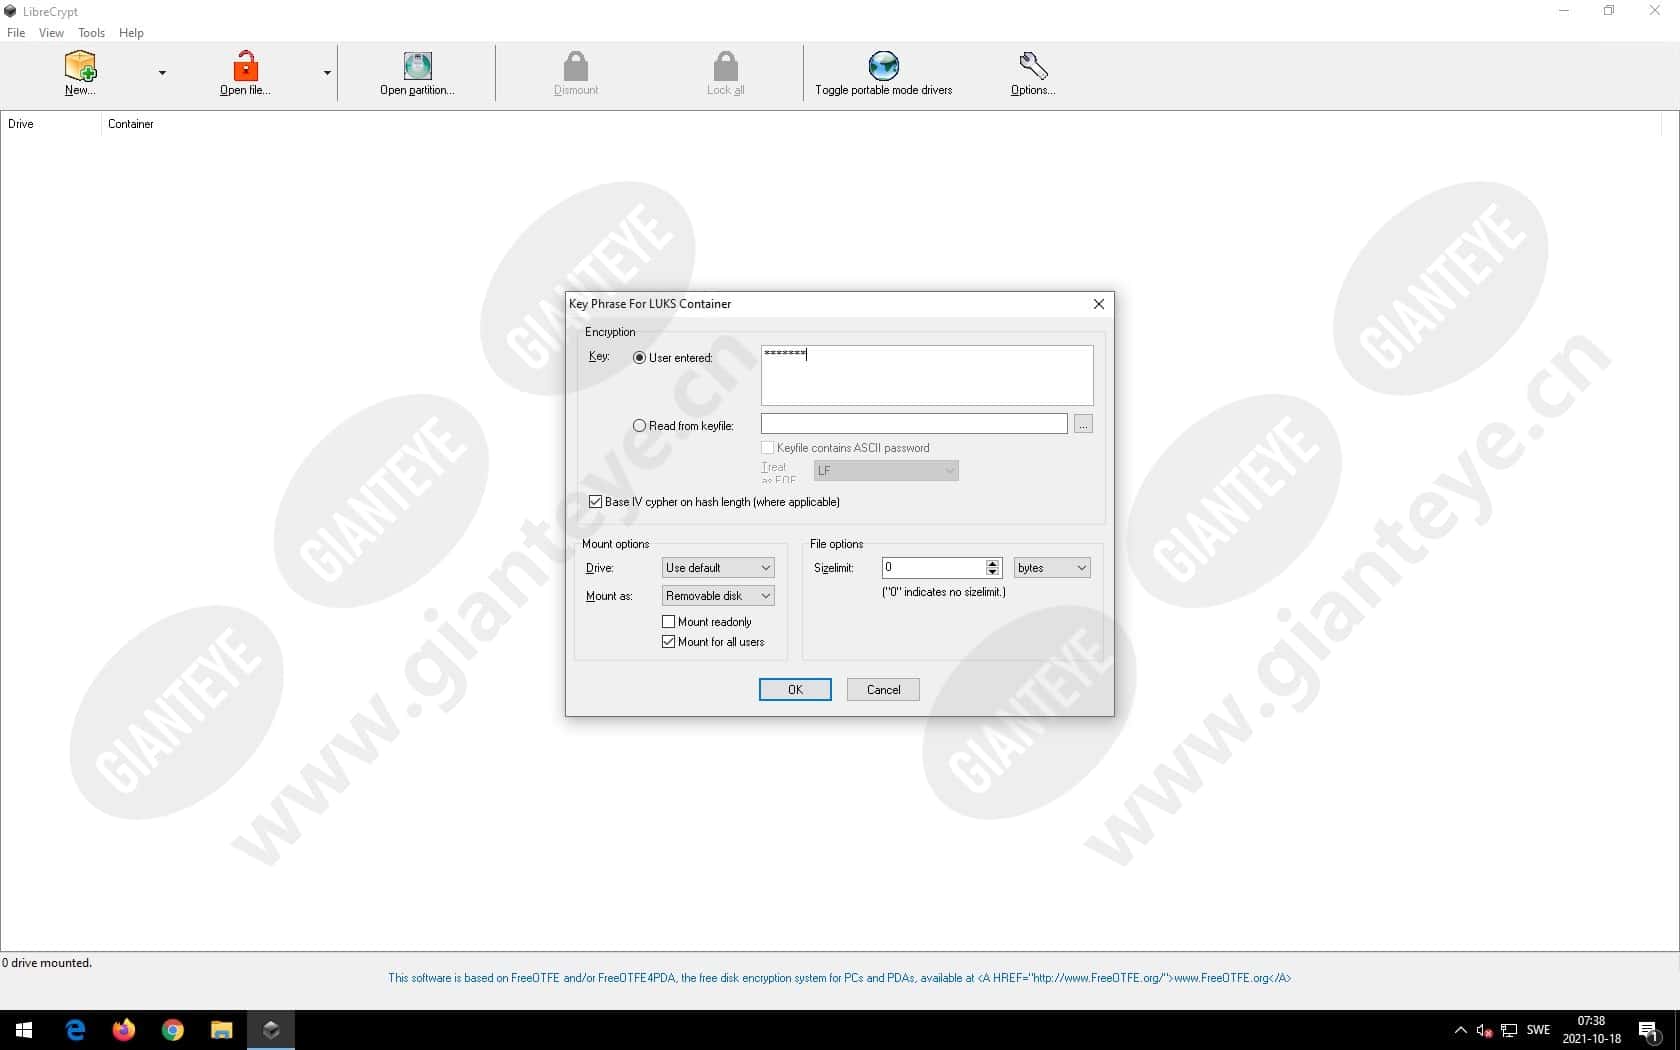The width and height of the screenshot is (1680, 1050).
Task: Click OK in key phrase dialog
Action: click(795, 690)
